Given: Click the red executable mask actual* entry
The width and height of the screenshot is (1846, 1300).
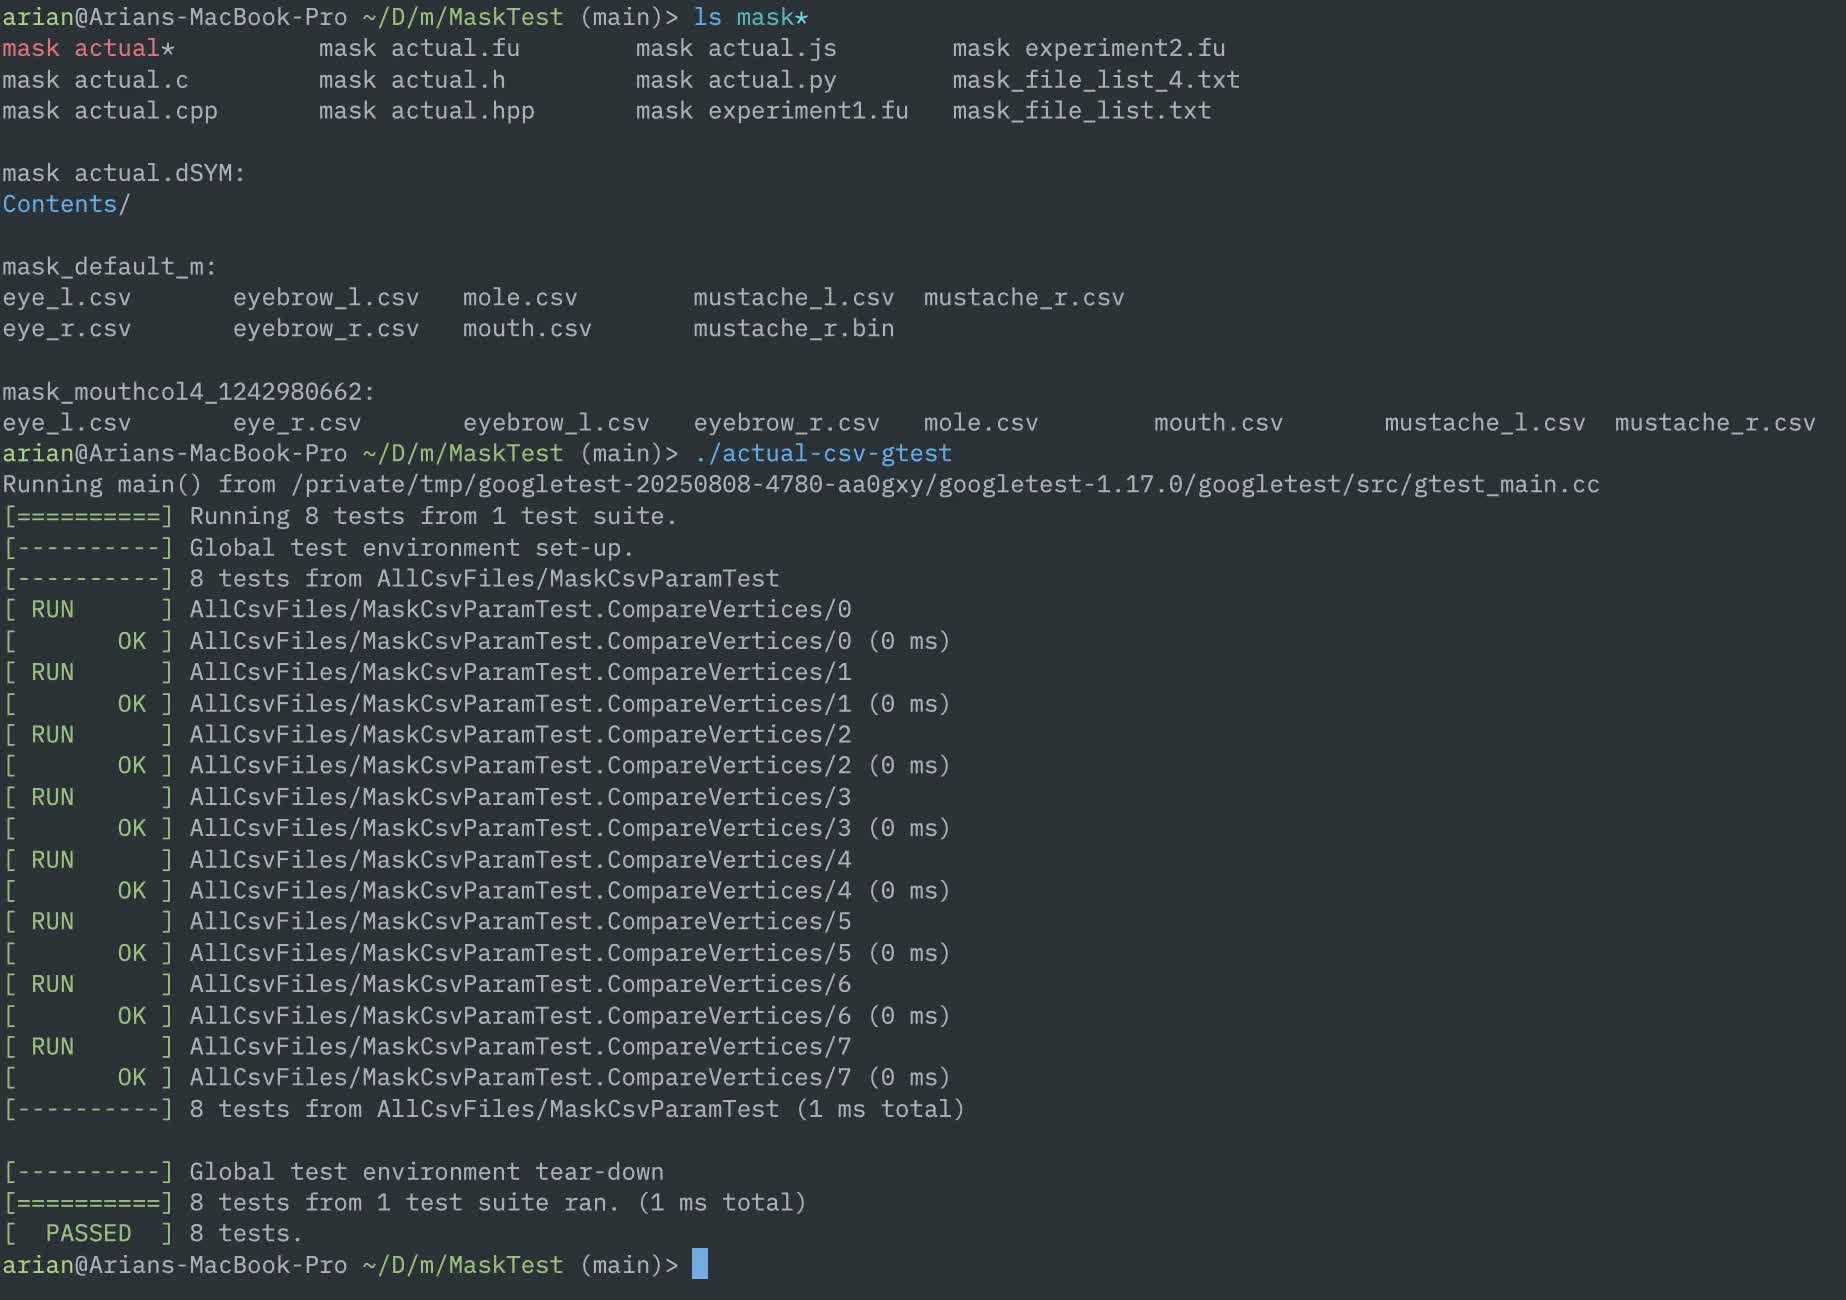Looking at the screenshot, I should [87, 48].
